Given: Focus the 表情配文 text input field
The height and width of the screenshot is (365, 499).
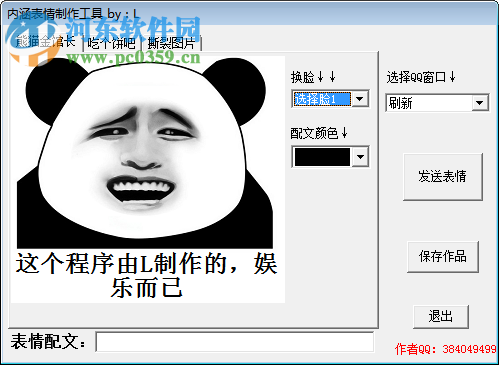Looking at the screenshot, I should click(235, 342).
